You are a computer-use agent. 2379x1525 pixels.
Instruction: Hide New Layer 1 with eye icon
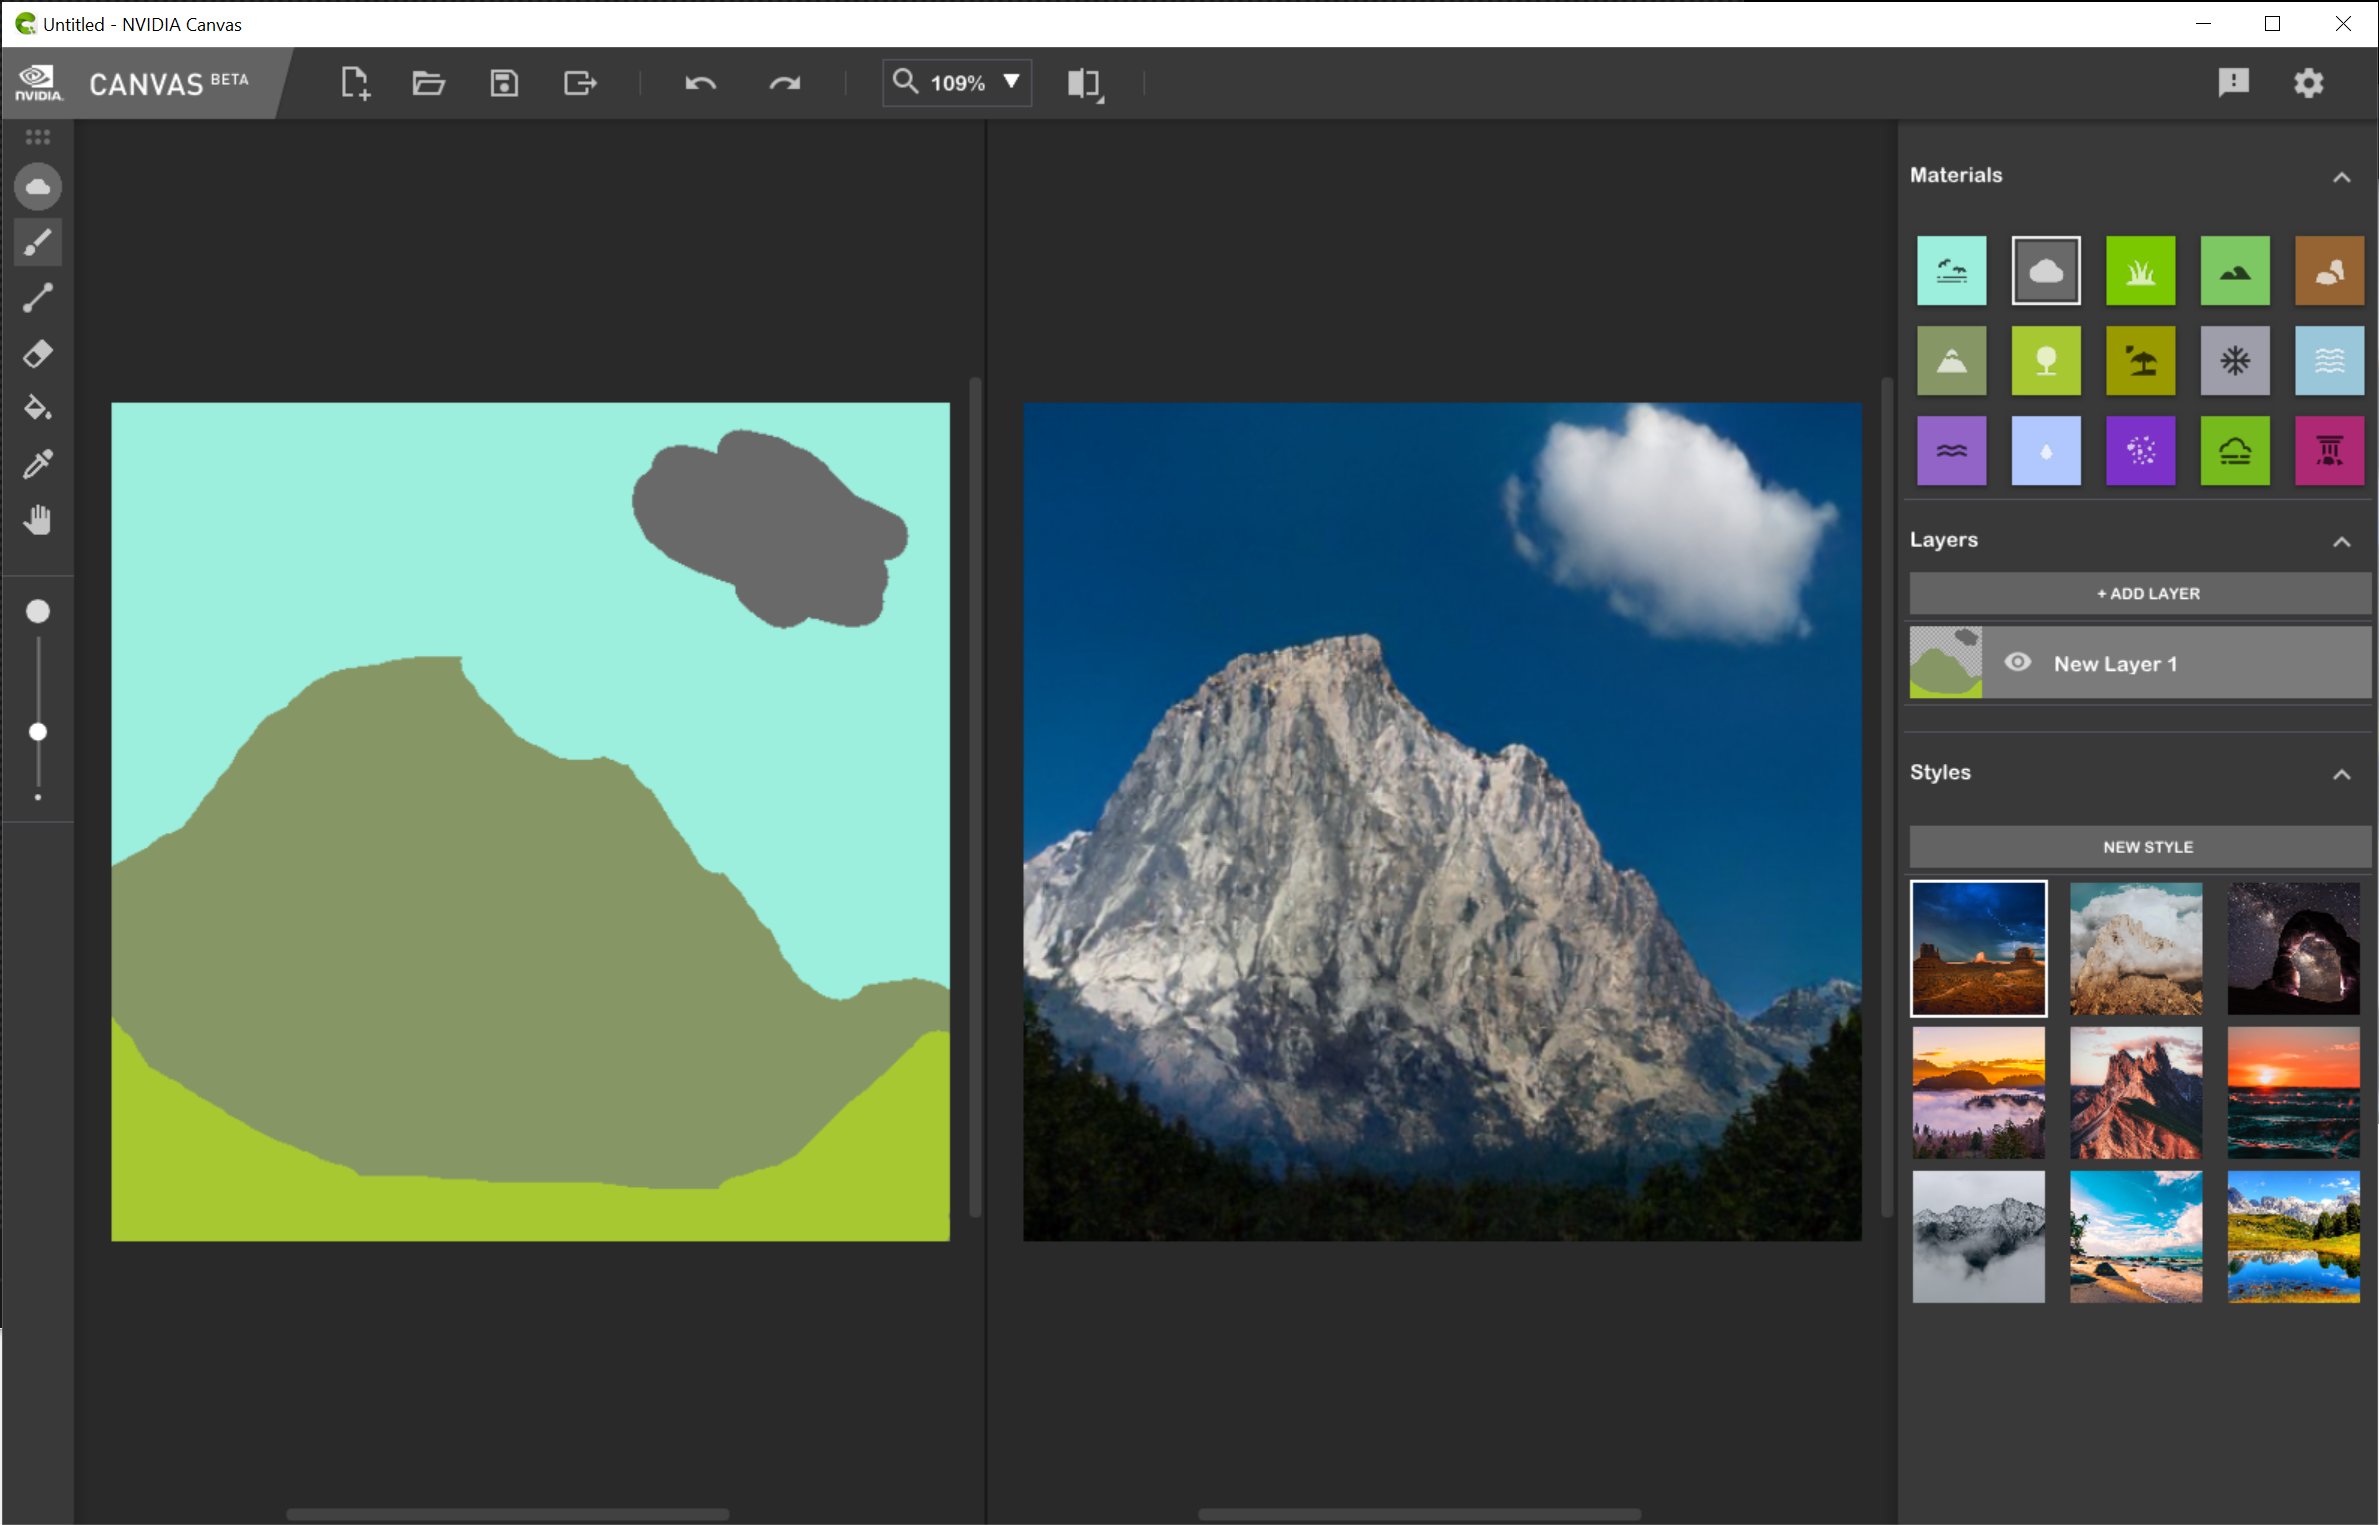[2017, 662]
